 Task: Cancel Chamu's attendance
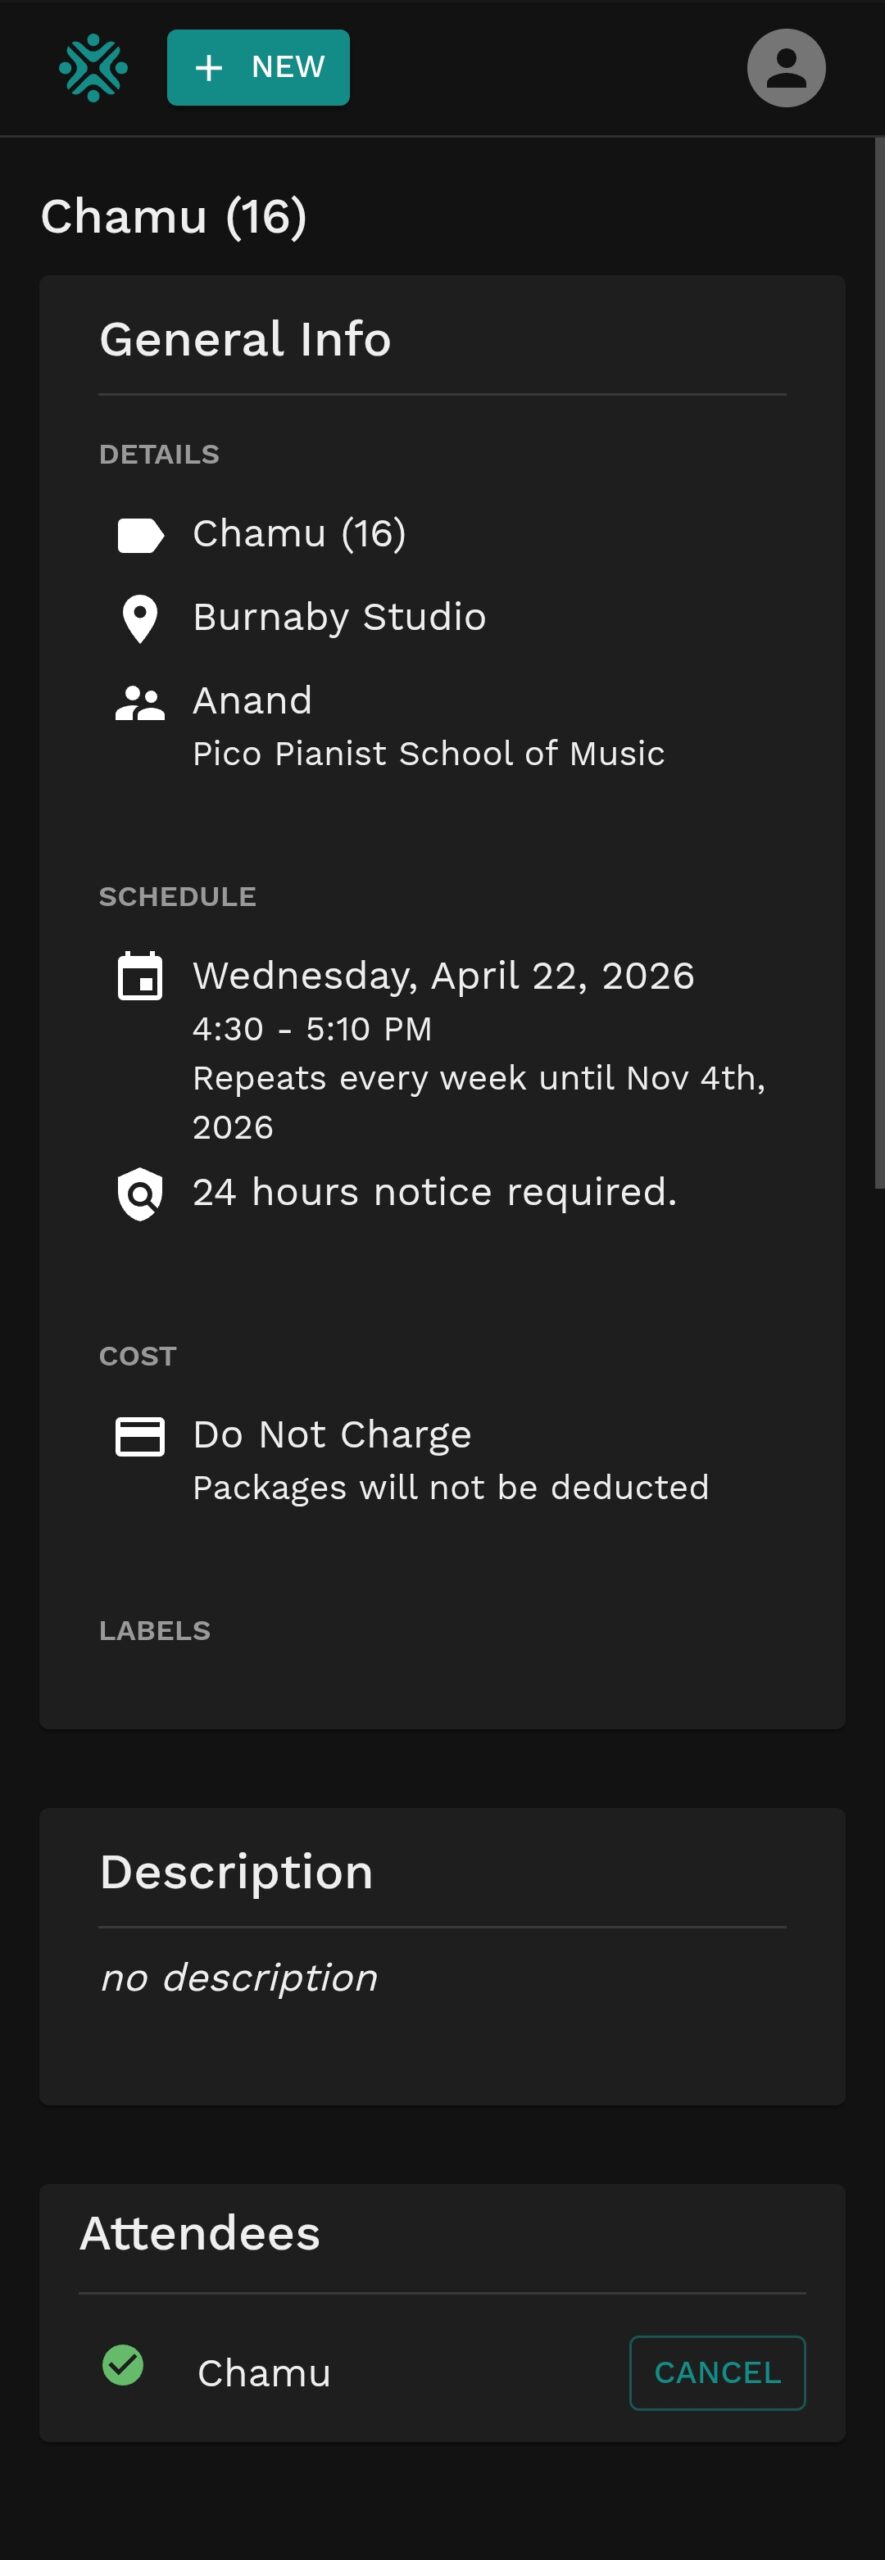coord(717,2373)
